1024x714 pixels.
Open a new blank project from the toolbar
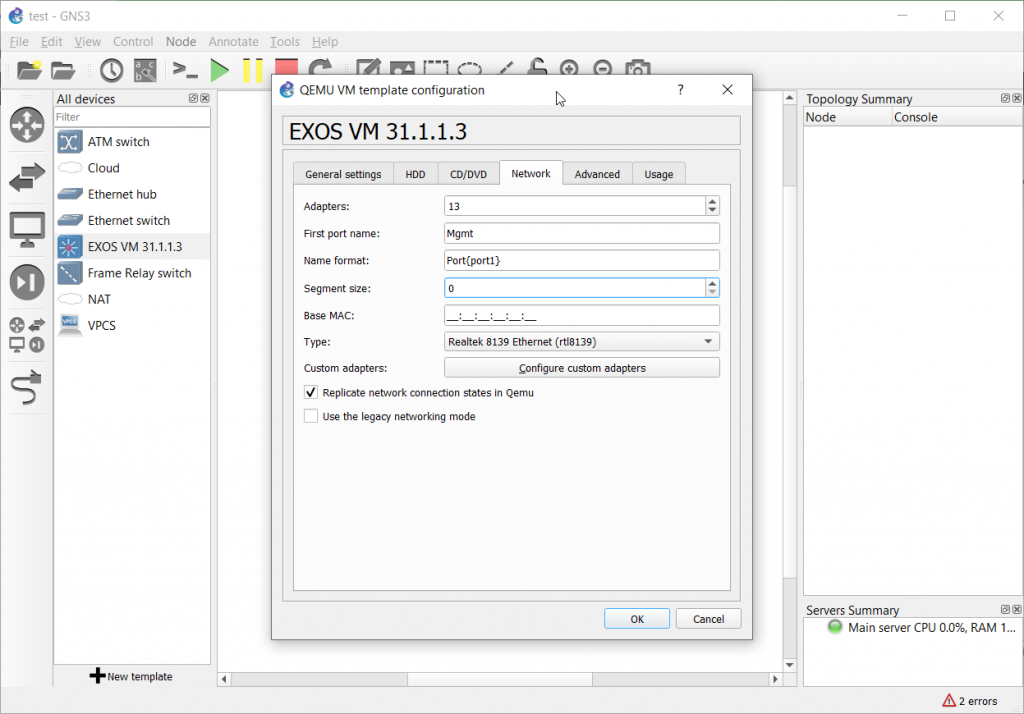[29, 69]
